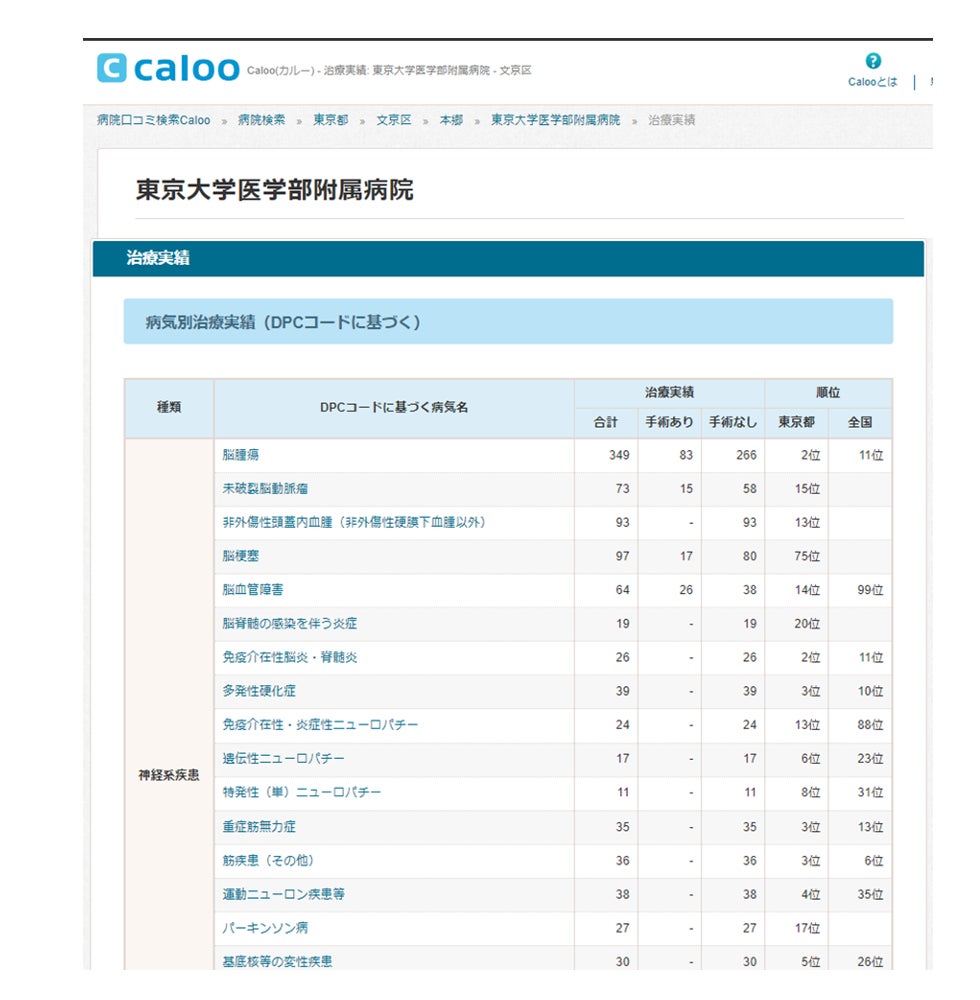Open the 基底核等の変性疾患 link

pos(277,962)
